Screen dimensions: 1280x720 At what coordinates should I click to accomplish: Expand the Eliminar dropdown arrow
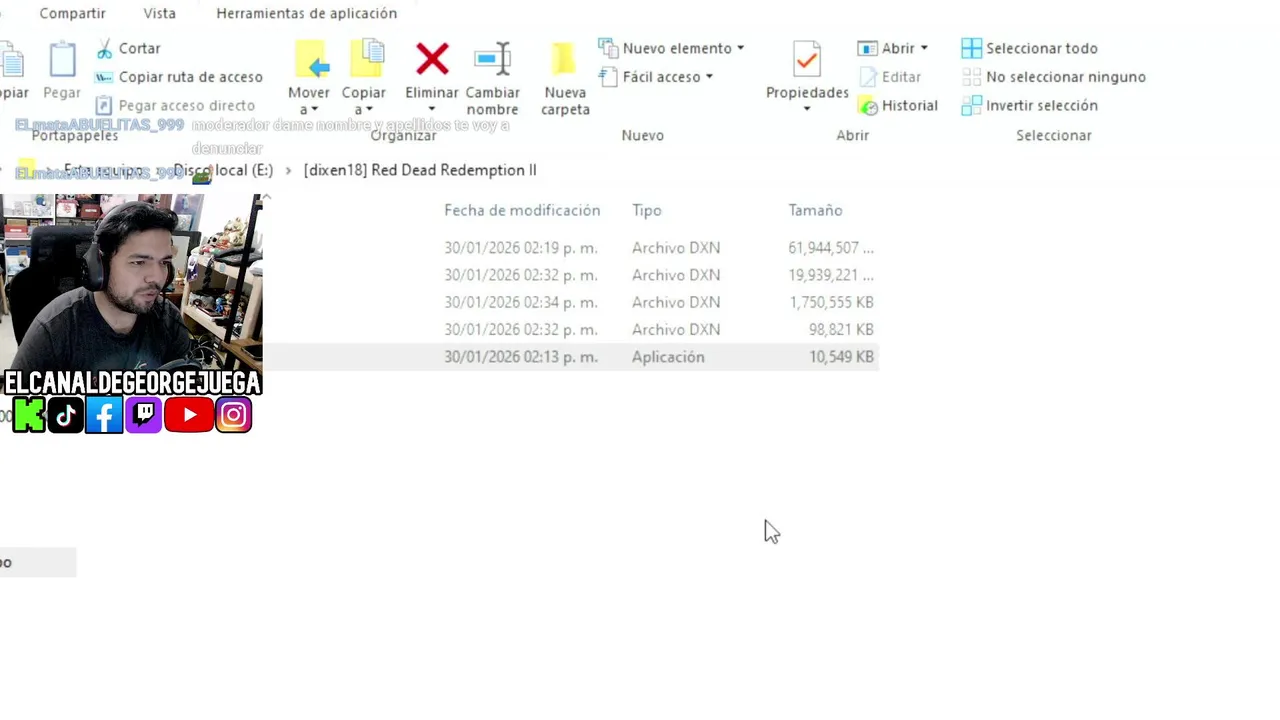(432, 110)
